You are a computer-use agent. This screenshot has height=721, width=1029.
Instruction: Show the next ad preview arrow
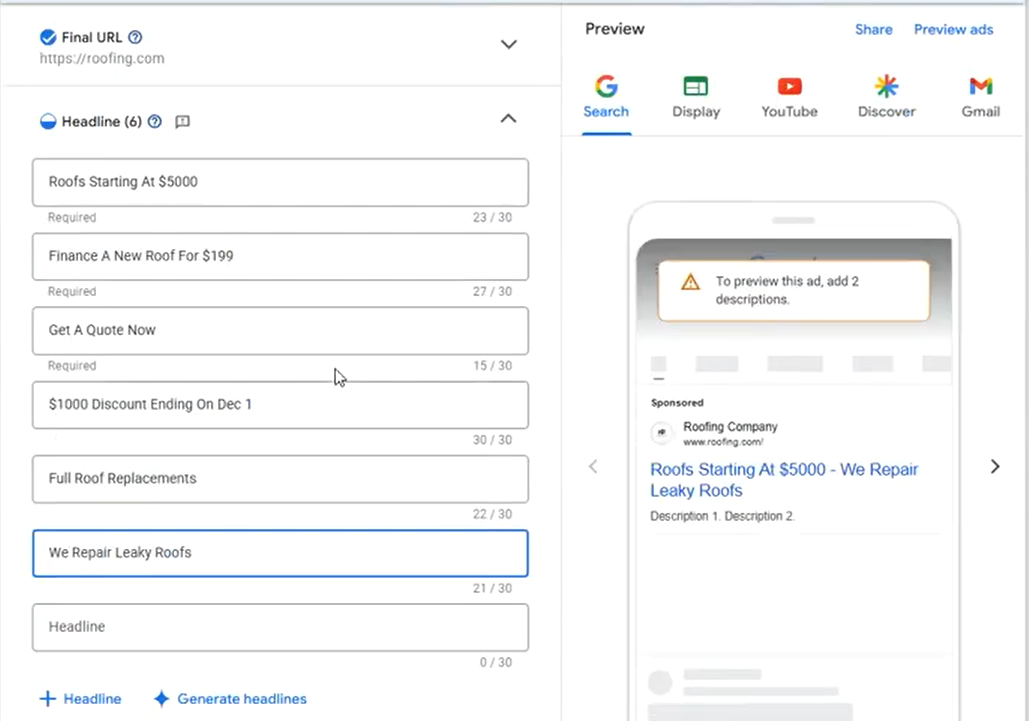pos(994,466)
